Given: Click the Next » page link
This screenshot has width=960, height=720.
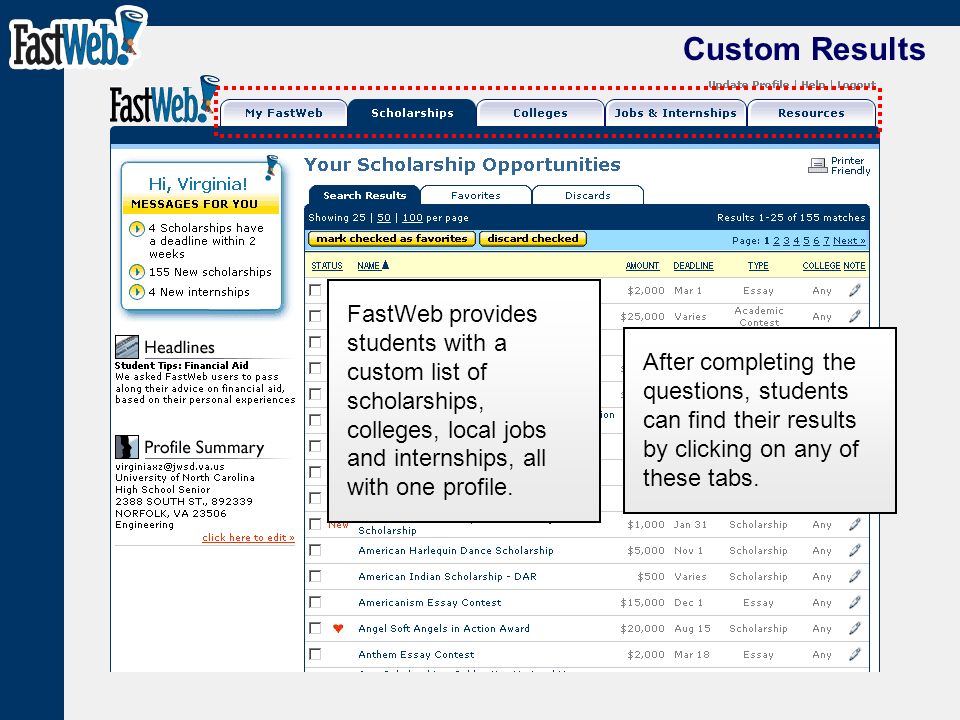Looking at the screenshot, I should click(849, 241).
